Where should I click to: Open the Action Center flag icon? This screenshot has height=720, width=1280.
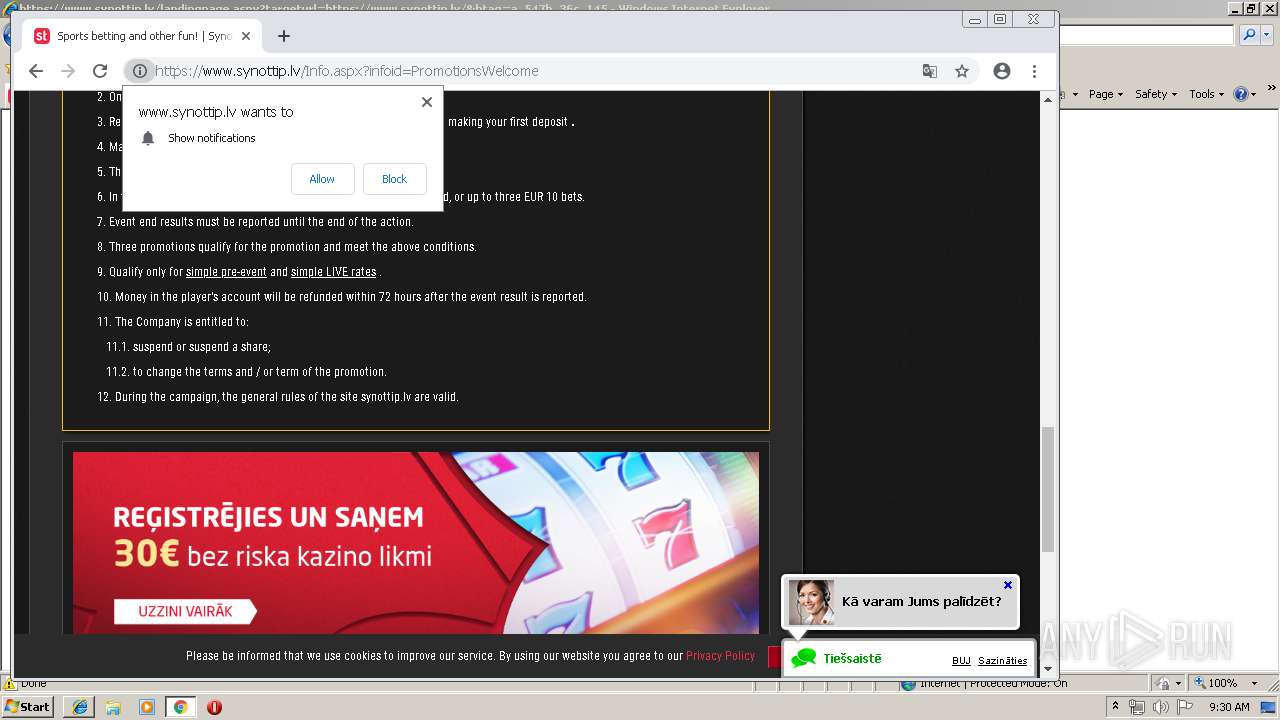(1184, 707)
